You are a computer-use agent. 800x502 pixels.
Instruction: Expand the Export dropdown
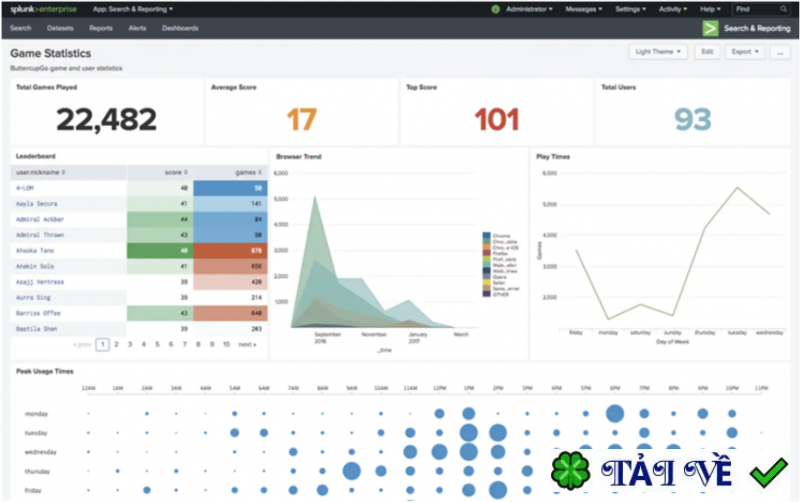[744, 52]
